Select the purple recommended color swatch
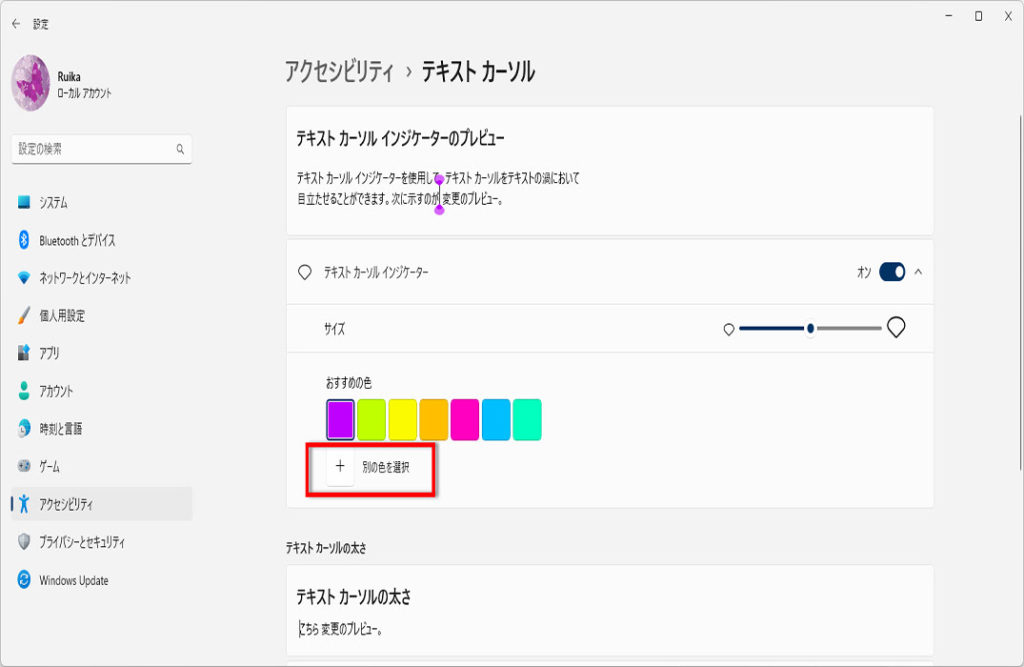 pos(341,419)
